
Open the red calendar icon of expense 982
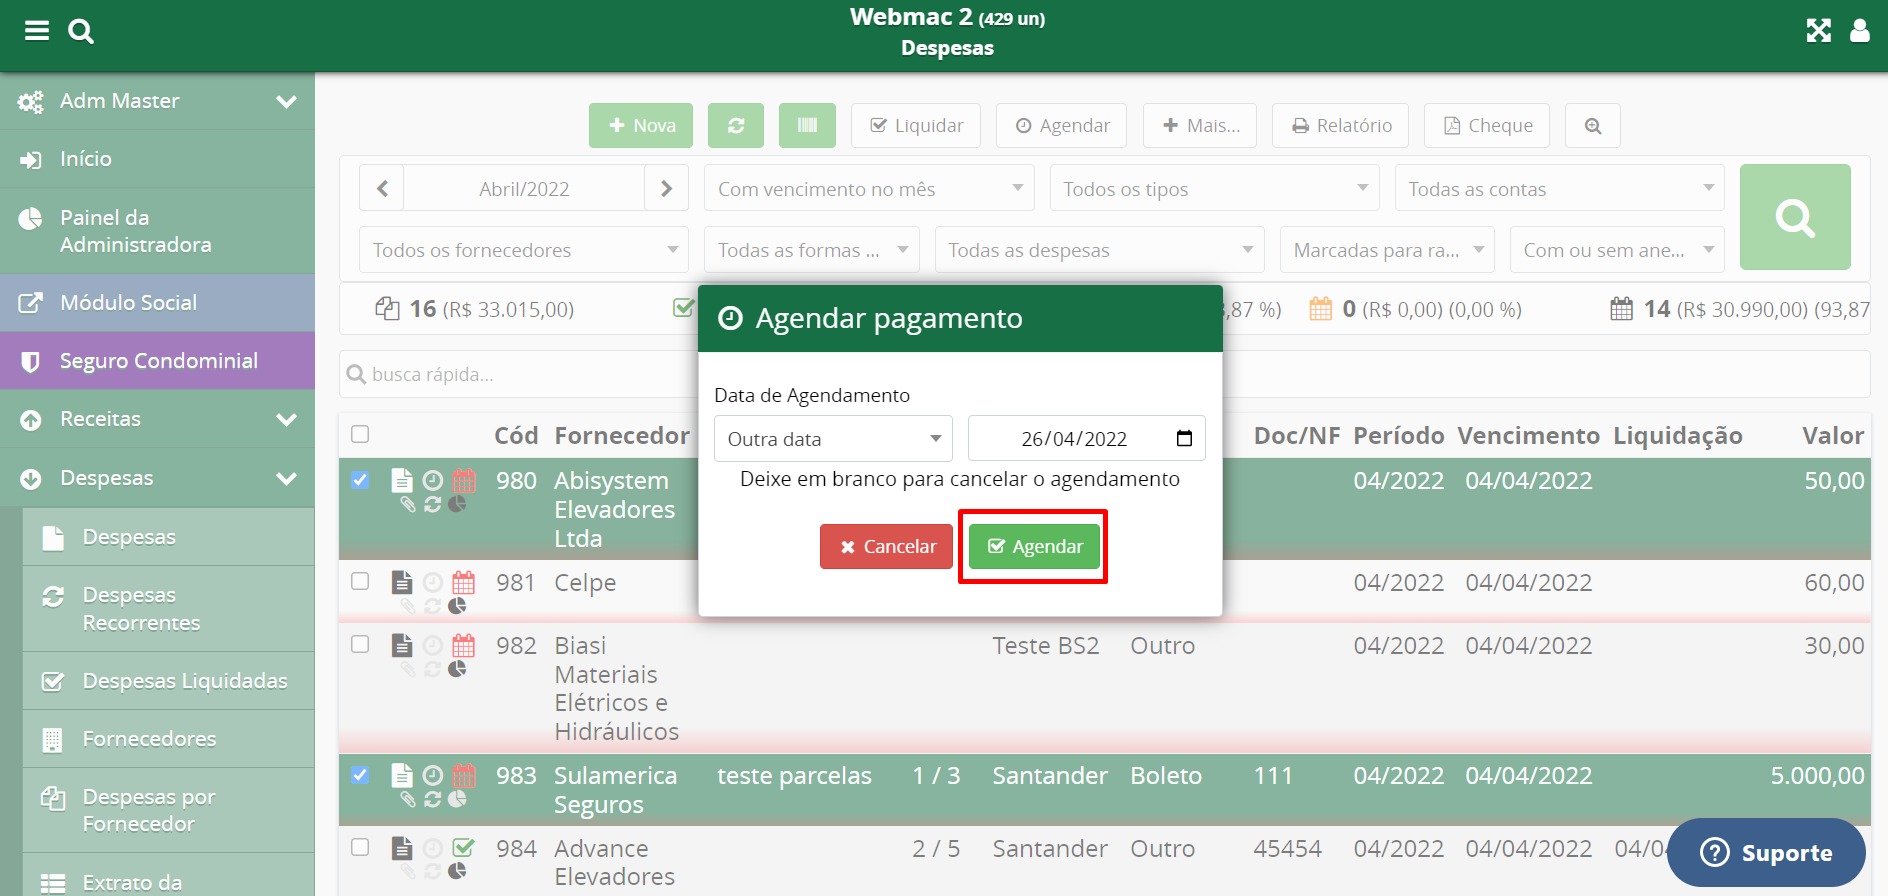click(464, 645)
